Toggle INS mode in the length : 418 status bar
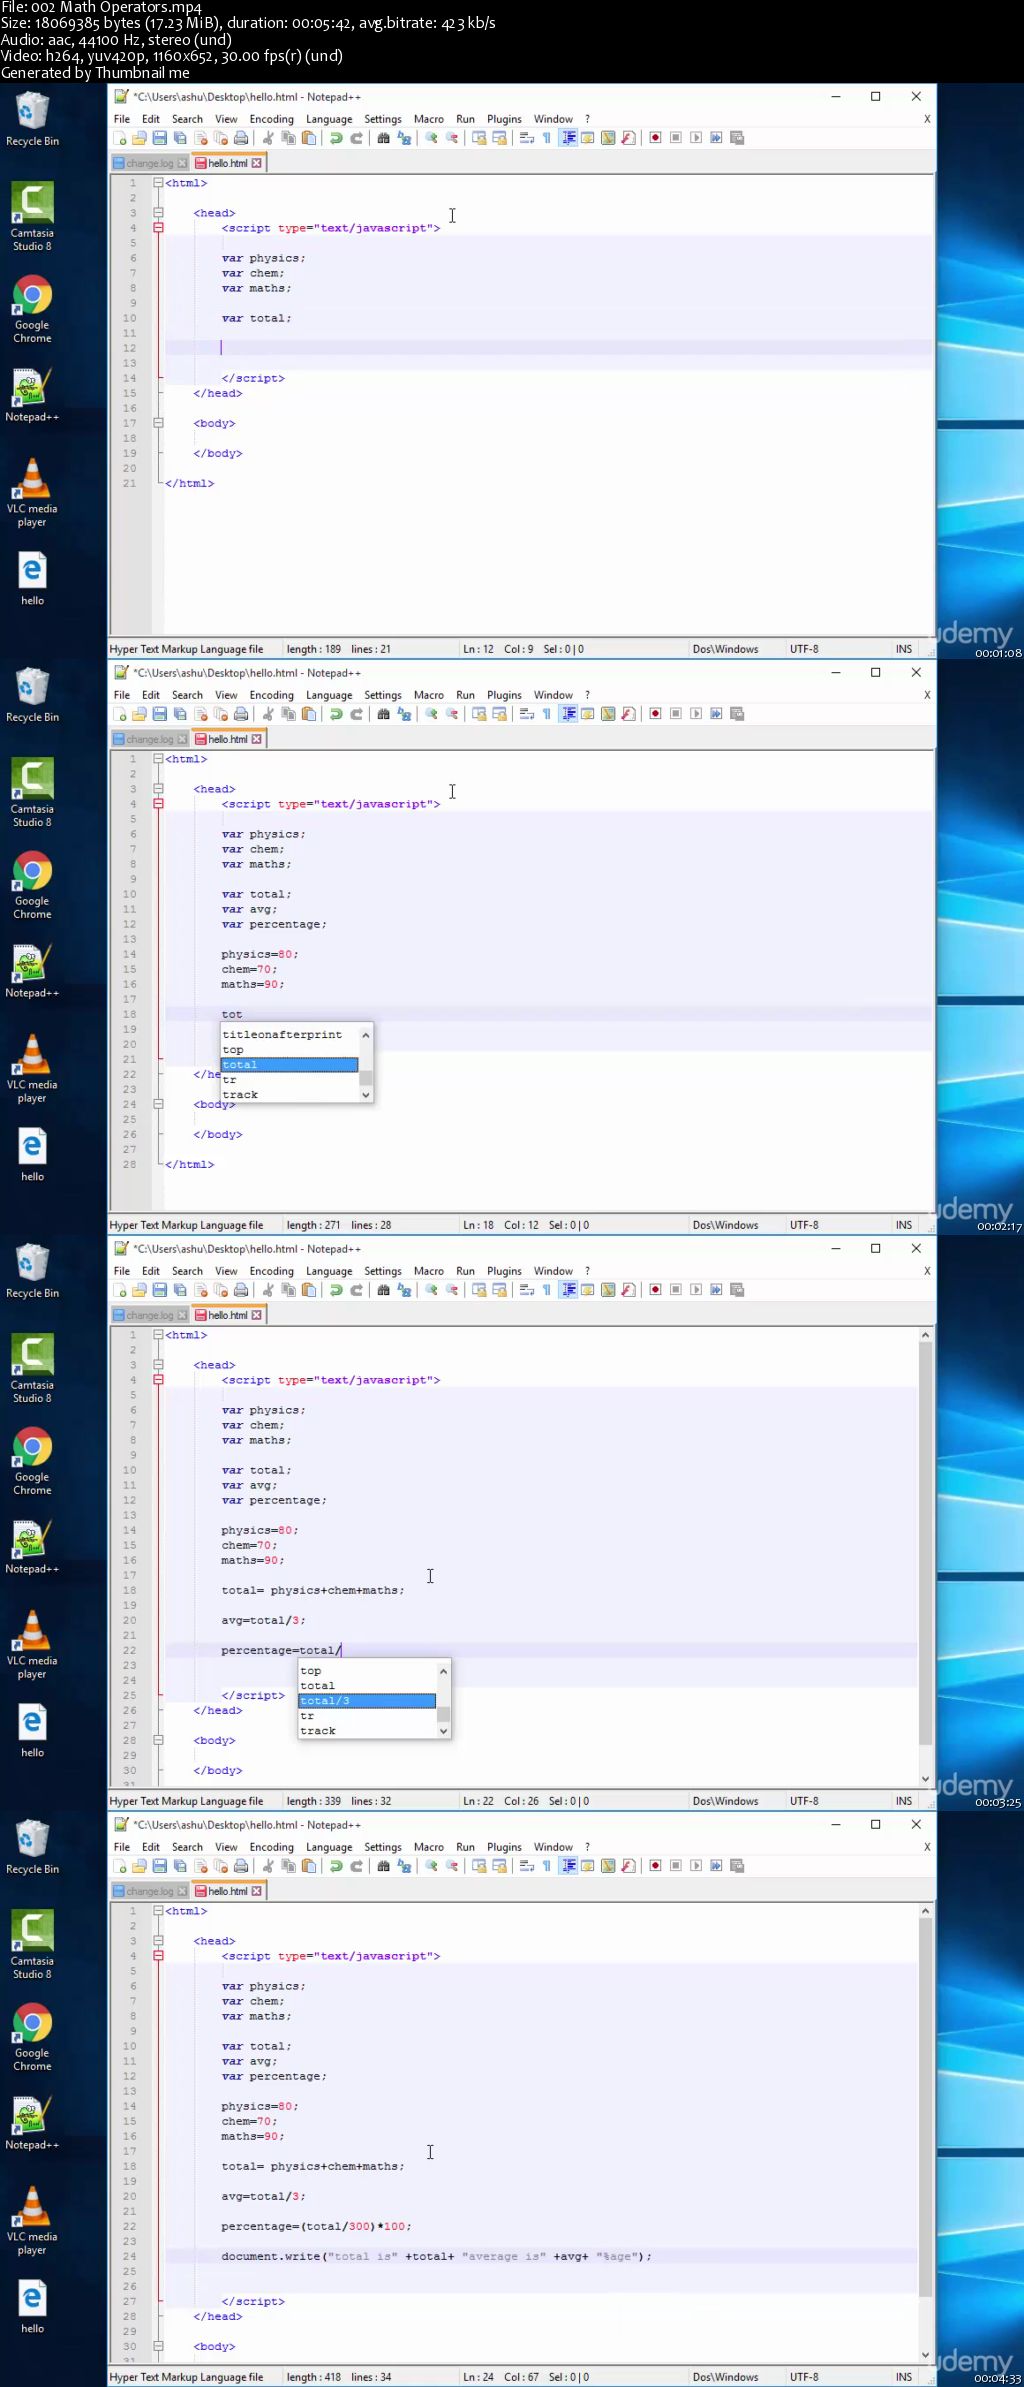Screen dimensions: 1024x2387 (904, 2377)
